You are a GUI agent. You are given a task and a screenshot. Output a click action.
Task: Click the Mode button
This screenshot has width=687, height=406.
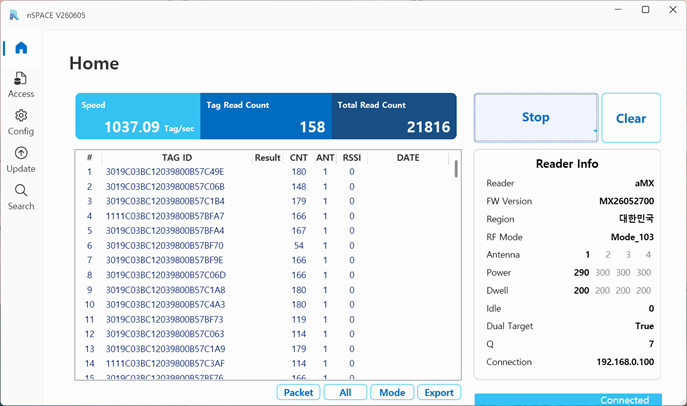point(392,392)
